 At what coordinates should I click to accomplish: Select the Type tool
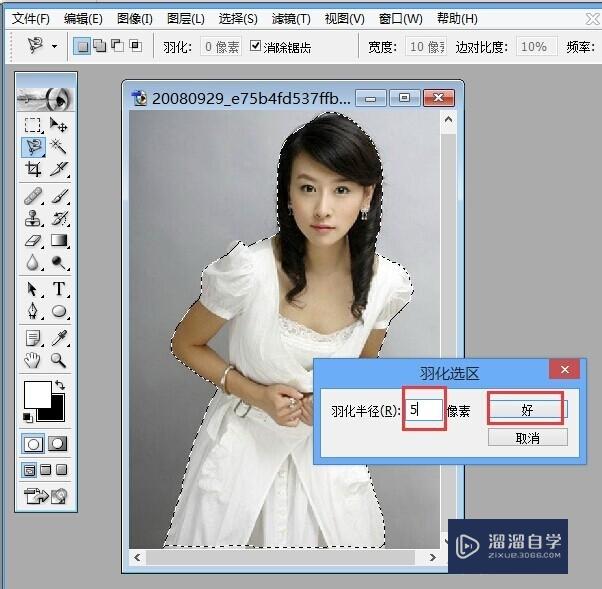coord(58,289)
